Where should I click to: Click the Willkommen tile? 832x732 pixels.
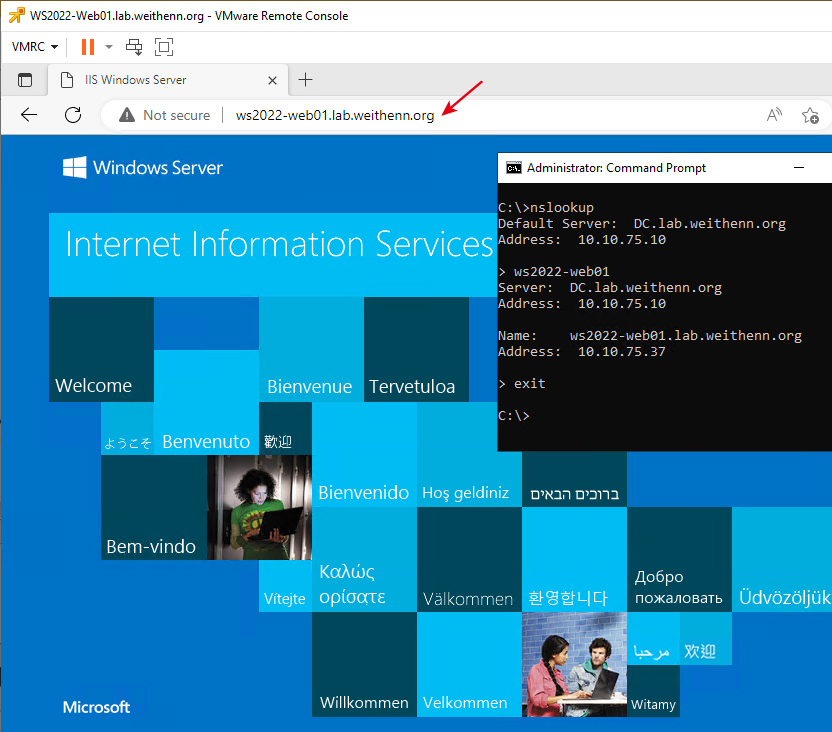point(364,665)
